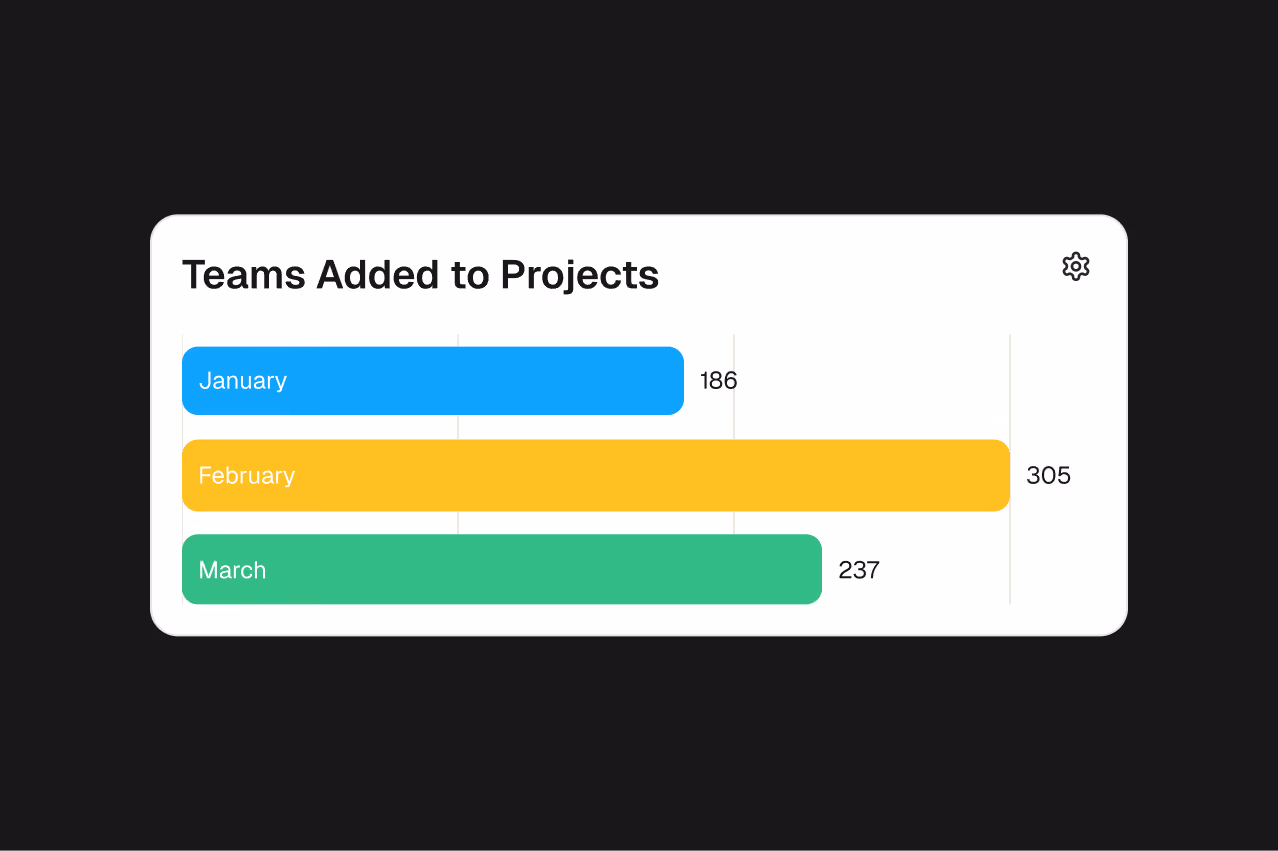Click the February bar's rounded right end
The image size is (1278, 851).
pos(1002,475)
